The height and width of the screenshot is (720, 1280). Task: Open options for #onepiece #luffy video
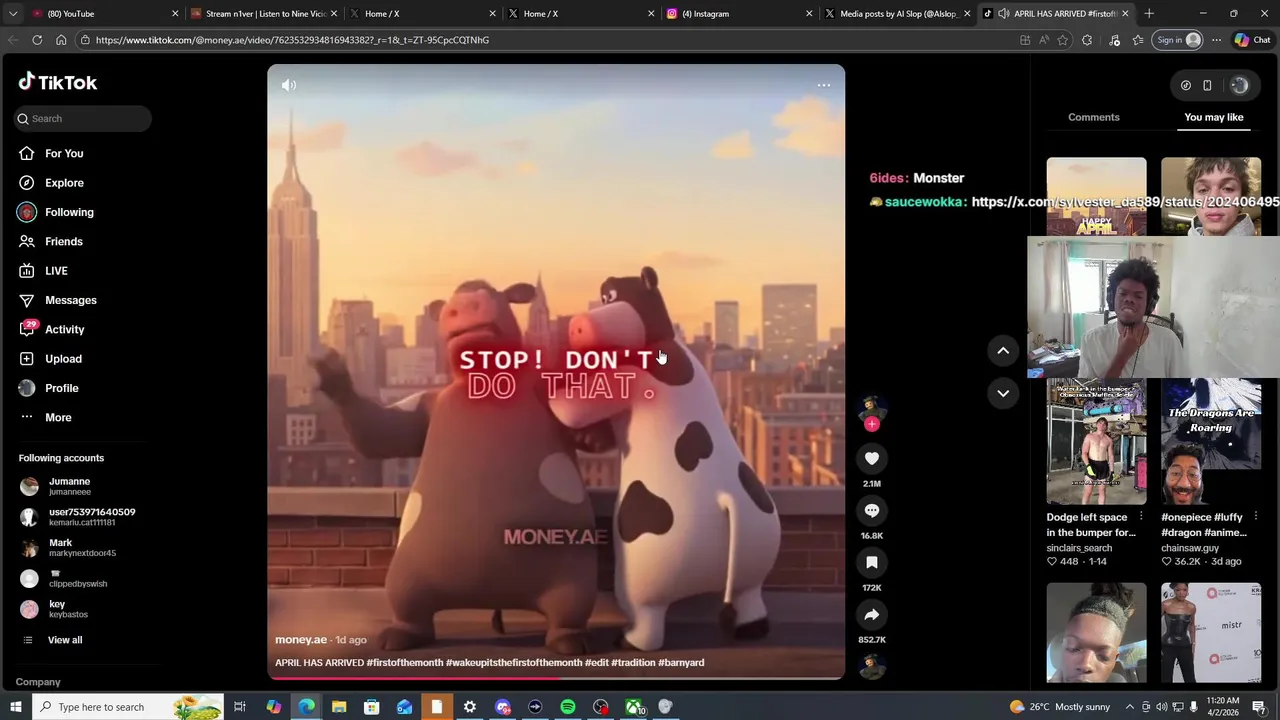pos(1255,517)
